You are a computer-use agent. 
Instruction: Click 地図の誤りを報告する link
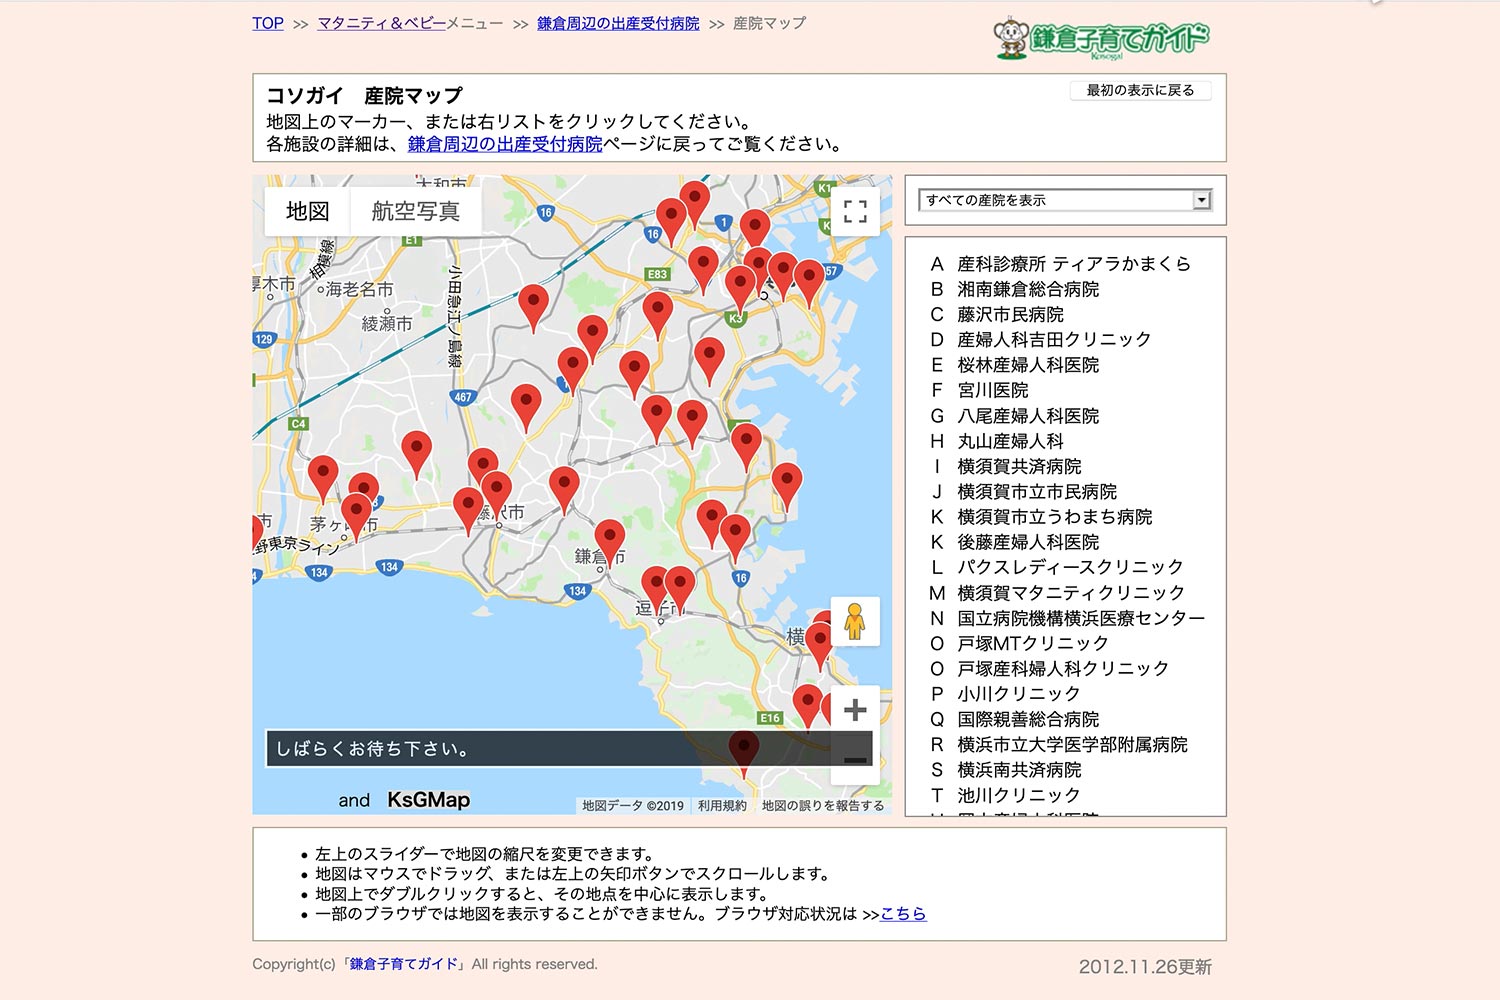point(822,805)
